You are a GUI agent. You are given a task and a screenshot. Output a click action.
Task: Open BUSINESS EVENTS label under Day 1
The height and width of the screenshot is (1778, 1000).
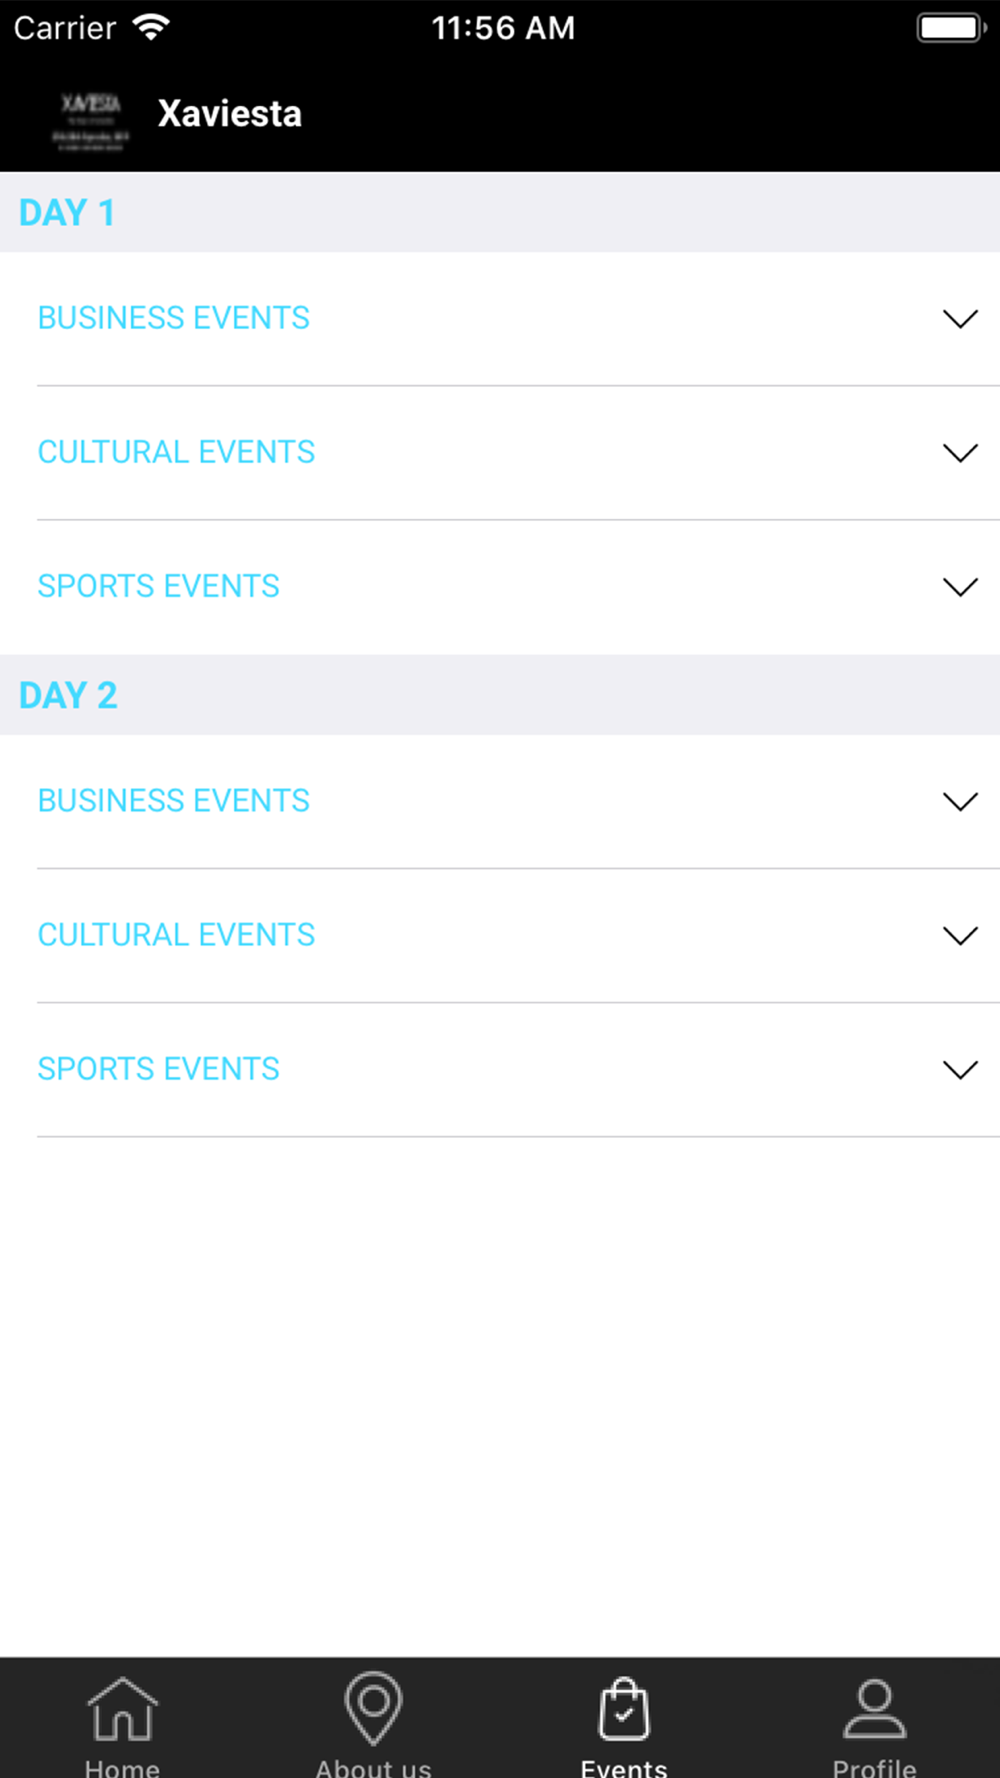174,318
